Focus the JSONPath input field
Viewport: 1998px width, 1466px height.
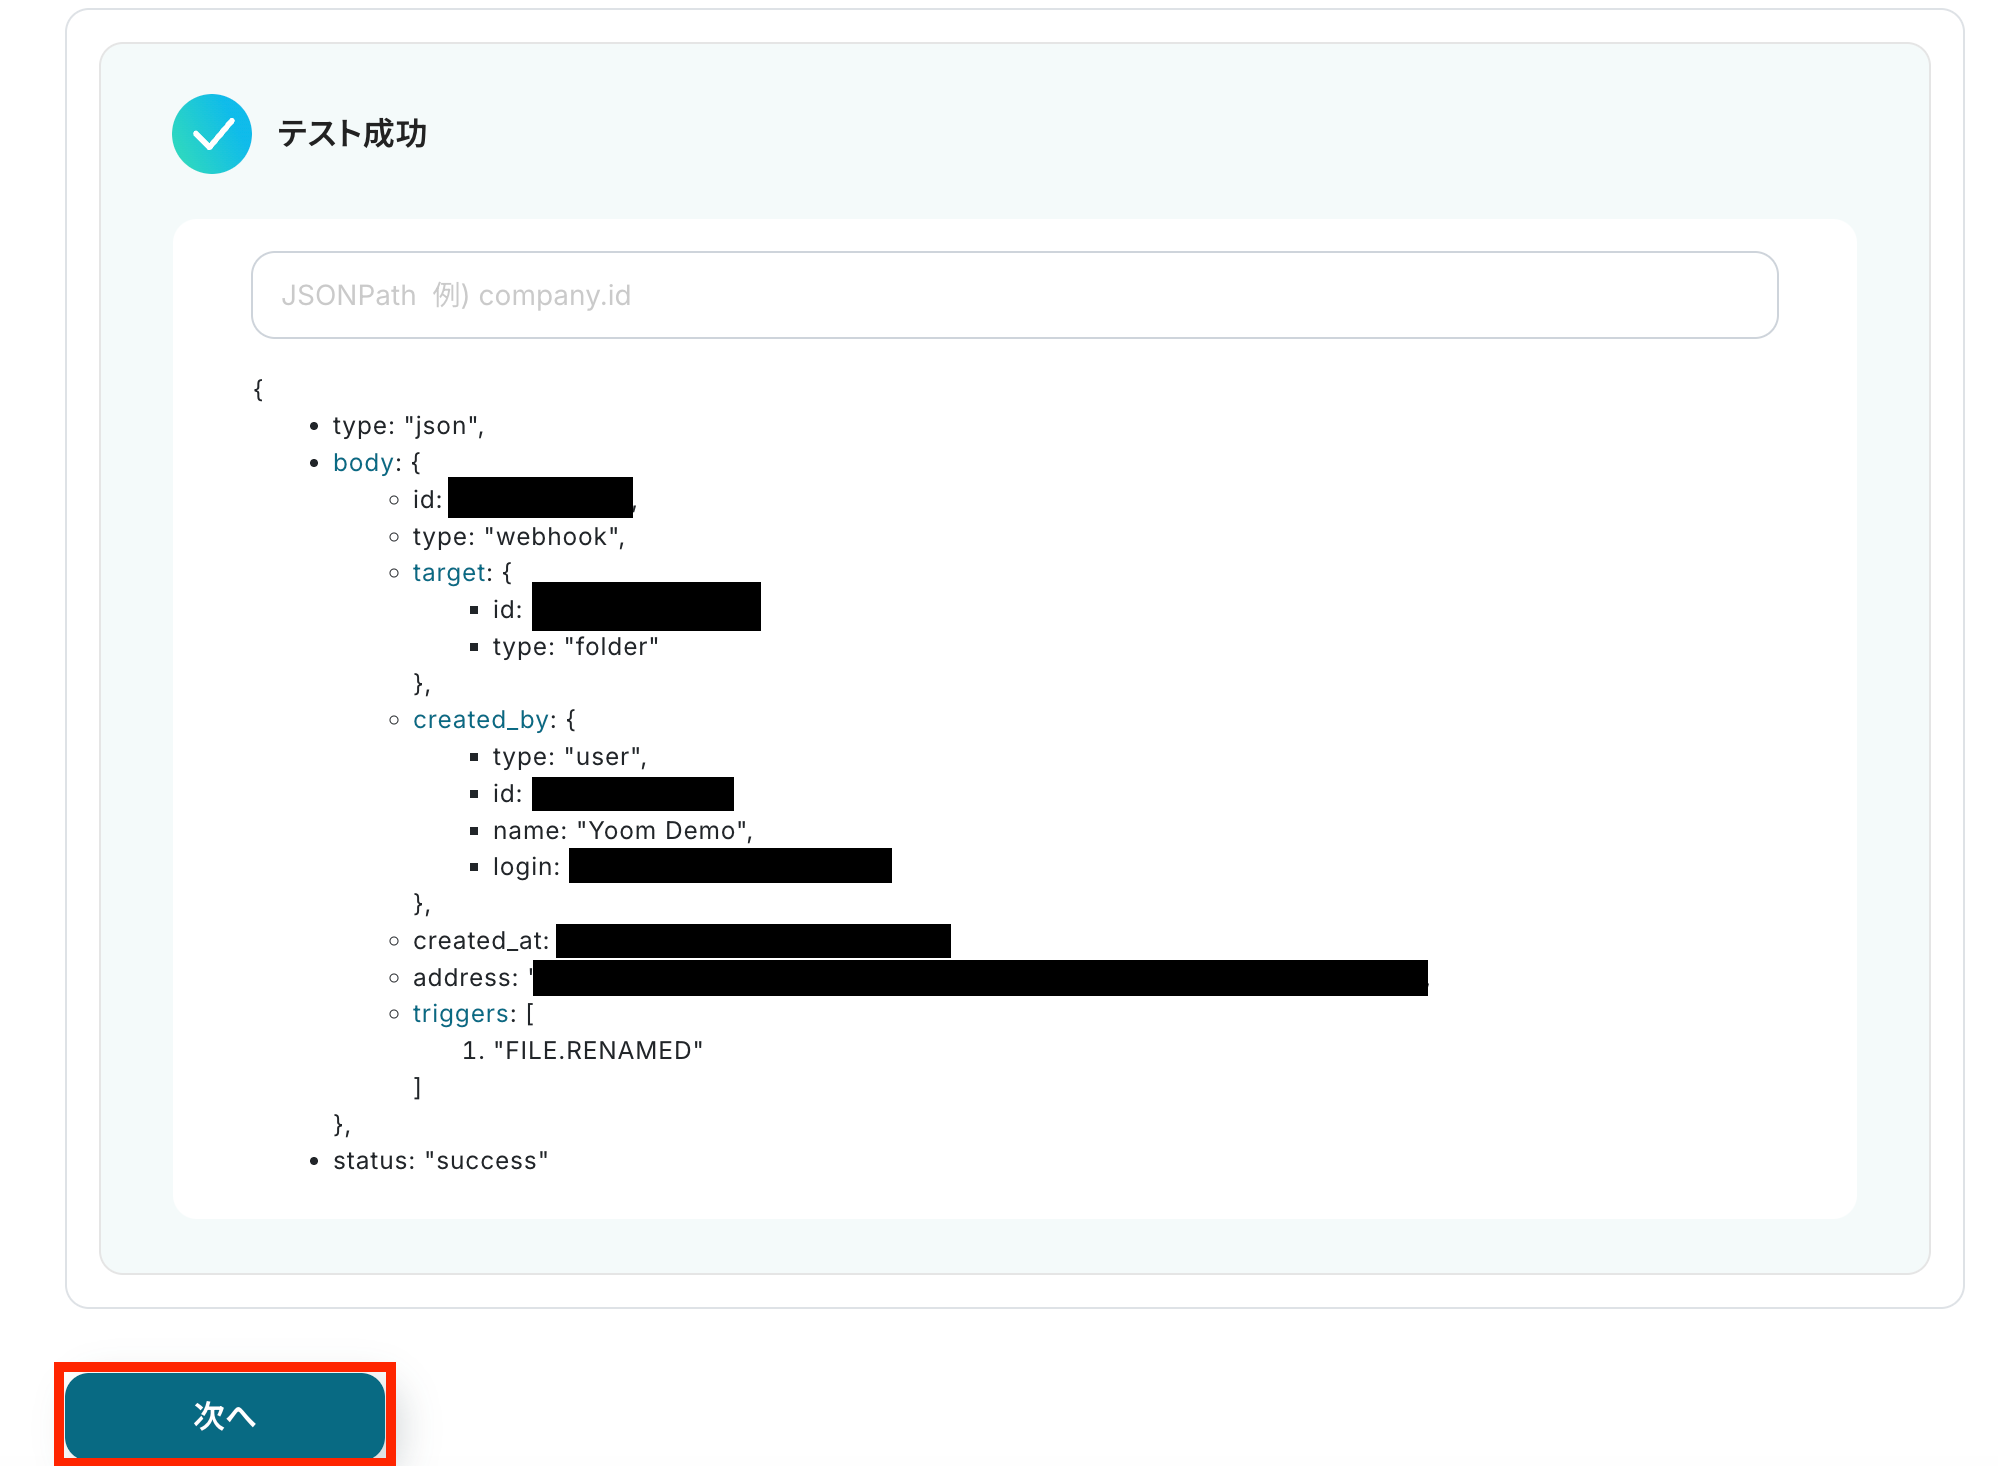1014,295
